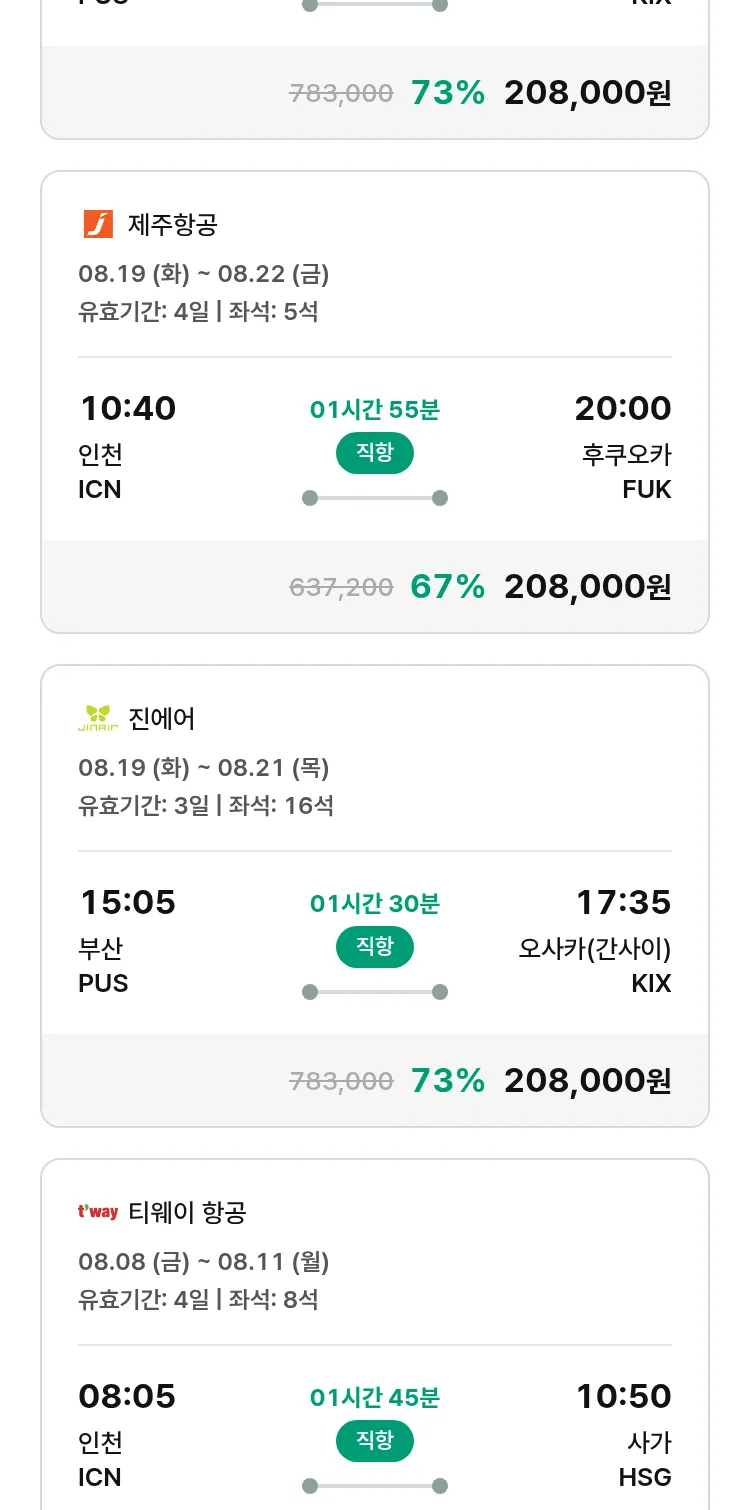Click the 15:05 Busan departure time
This screenshot has width=750, height=1510.
(128, 903)
